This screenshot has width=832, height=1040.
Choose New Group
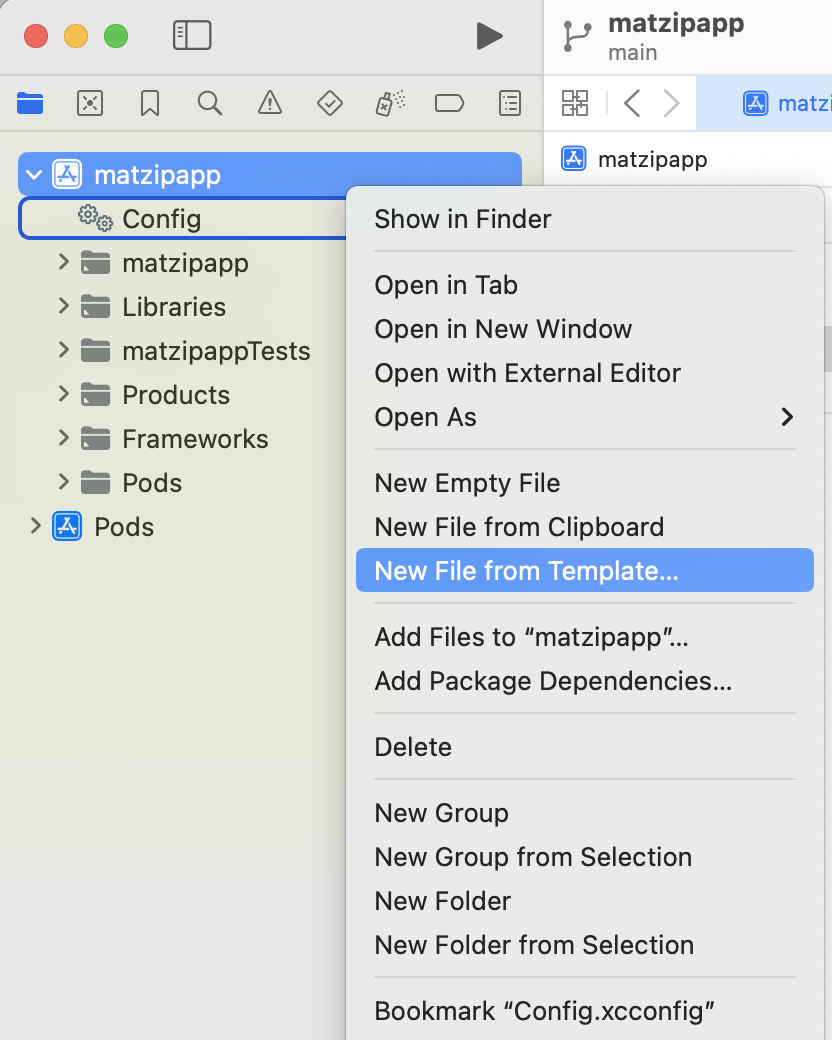point(585,813)
